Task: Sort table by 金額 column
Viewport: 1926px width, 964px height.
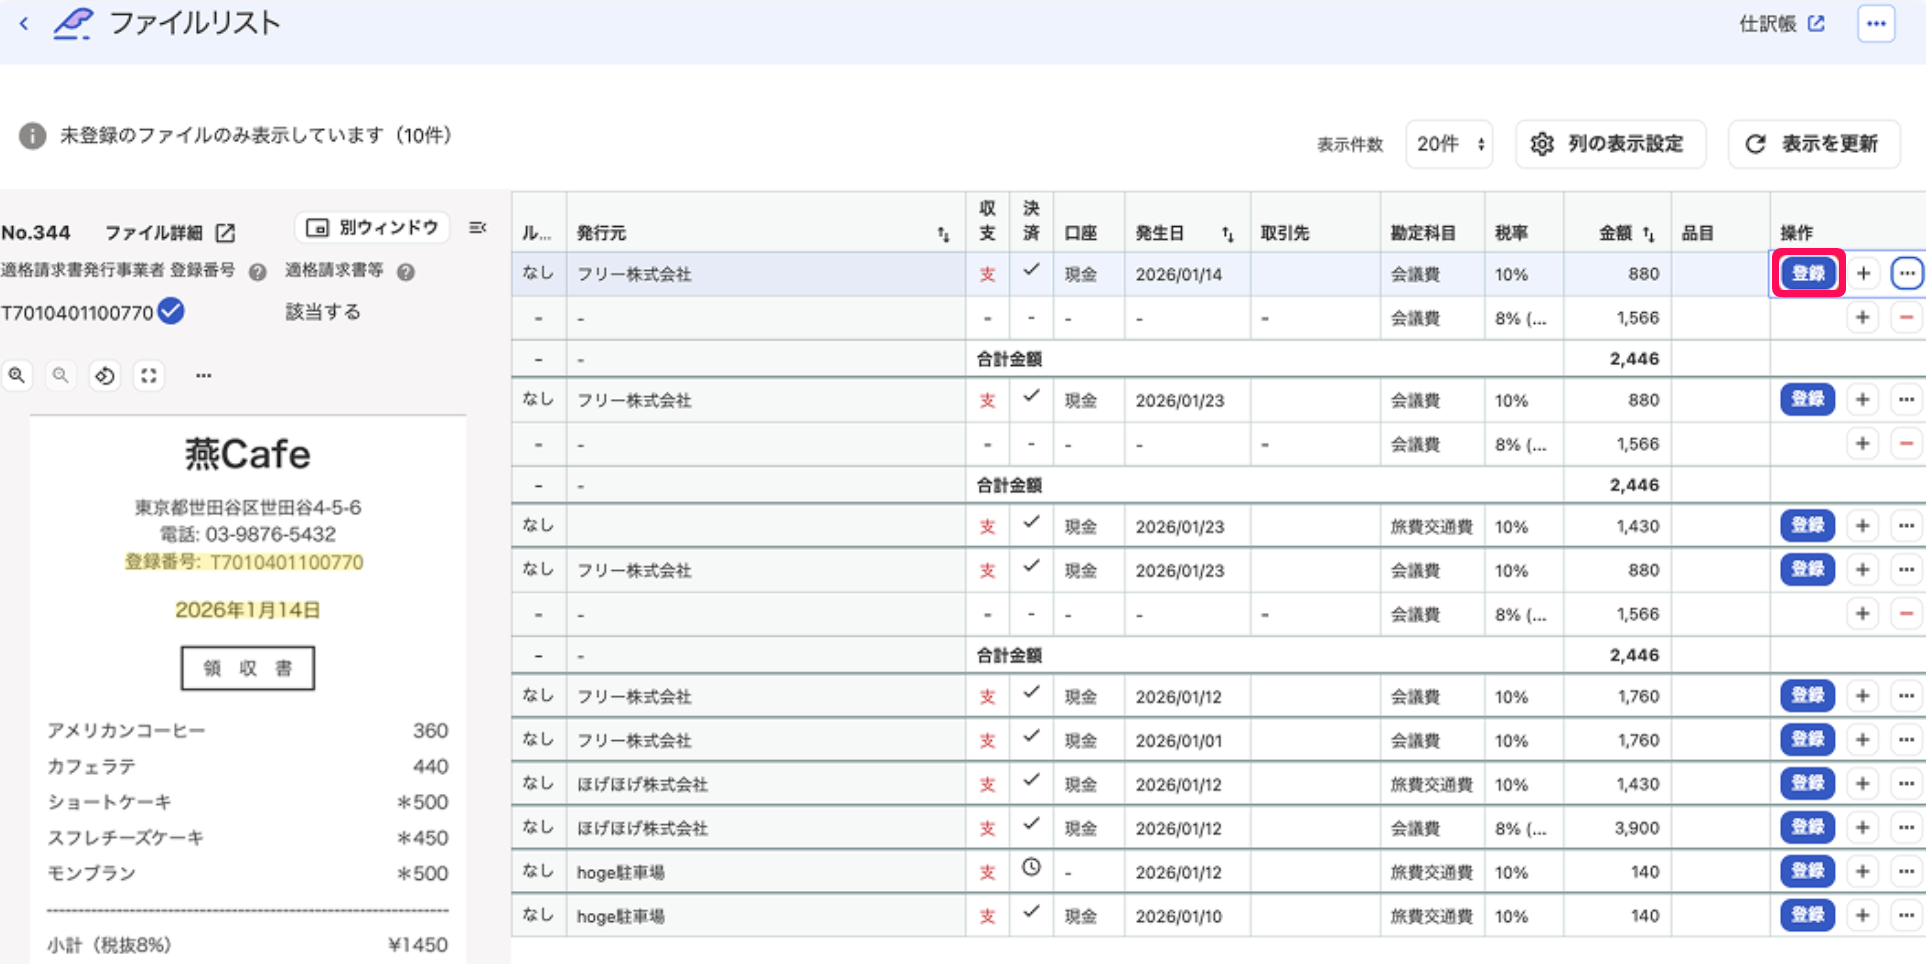Action: pyautogui.click(x=1648, y=234)
